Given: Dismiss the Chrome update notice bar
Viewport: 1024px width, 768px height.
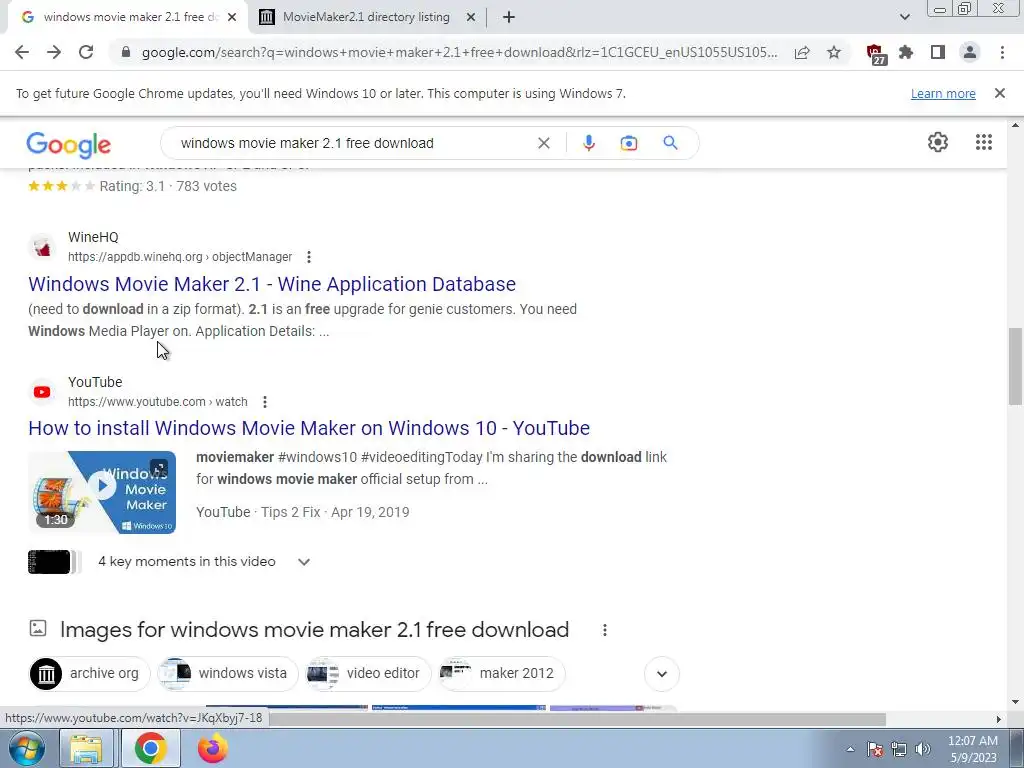Looking at the screenshot, I should coord(999,93).
